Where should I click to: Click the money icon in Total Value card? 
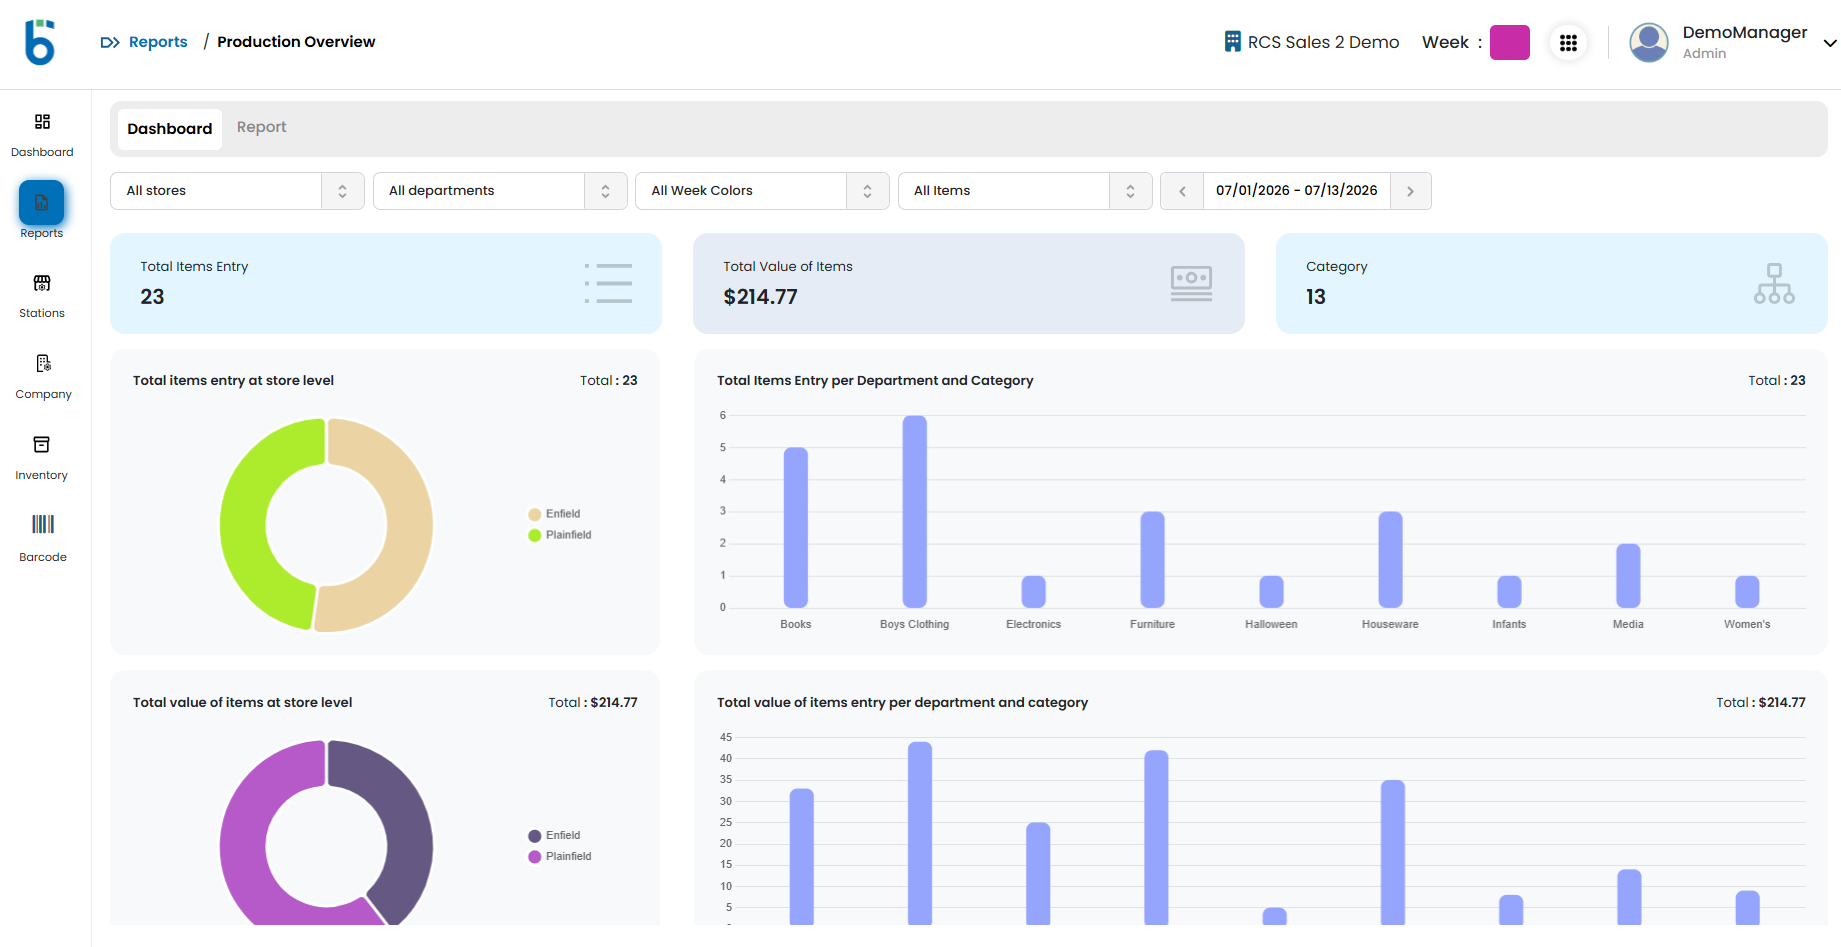coord(1191,283)
